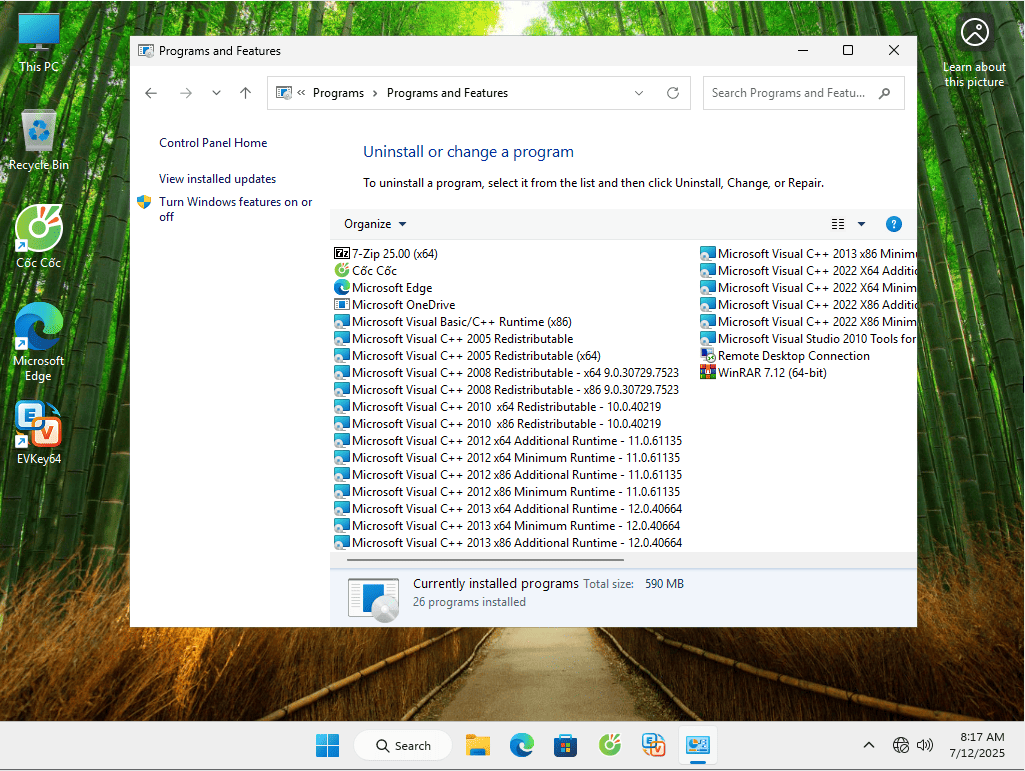Open Control Panel Home link
The width and height of the screenshot is (1025, 771).
click(x=213, y=143)
